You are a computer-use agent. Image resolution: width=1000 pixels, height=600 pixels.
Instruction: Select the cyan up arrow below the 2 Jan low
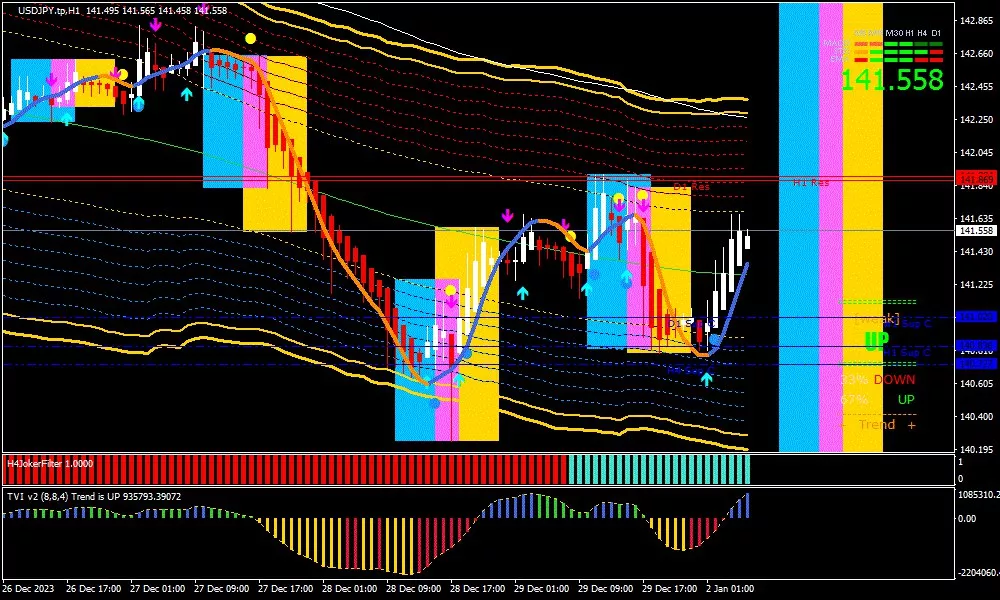coord(707,379)
